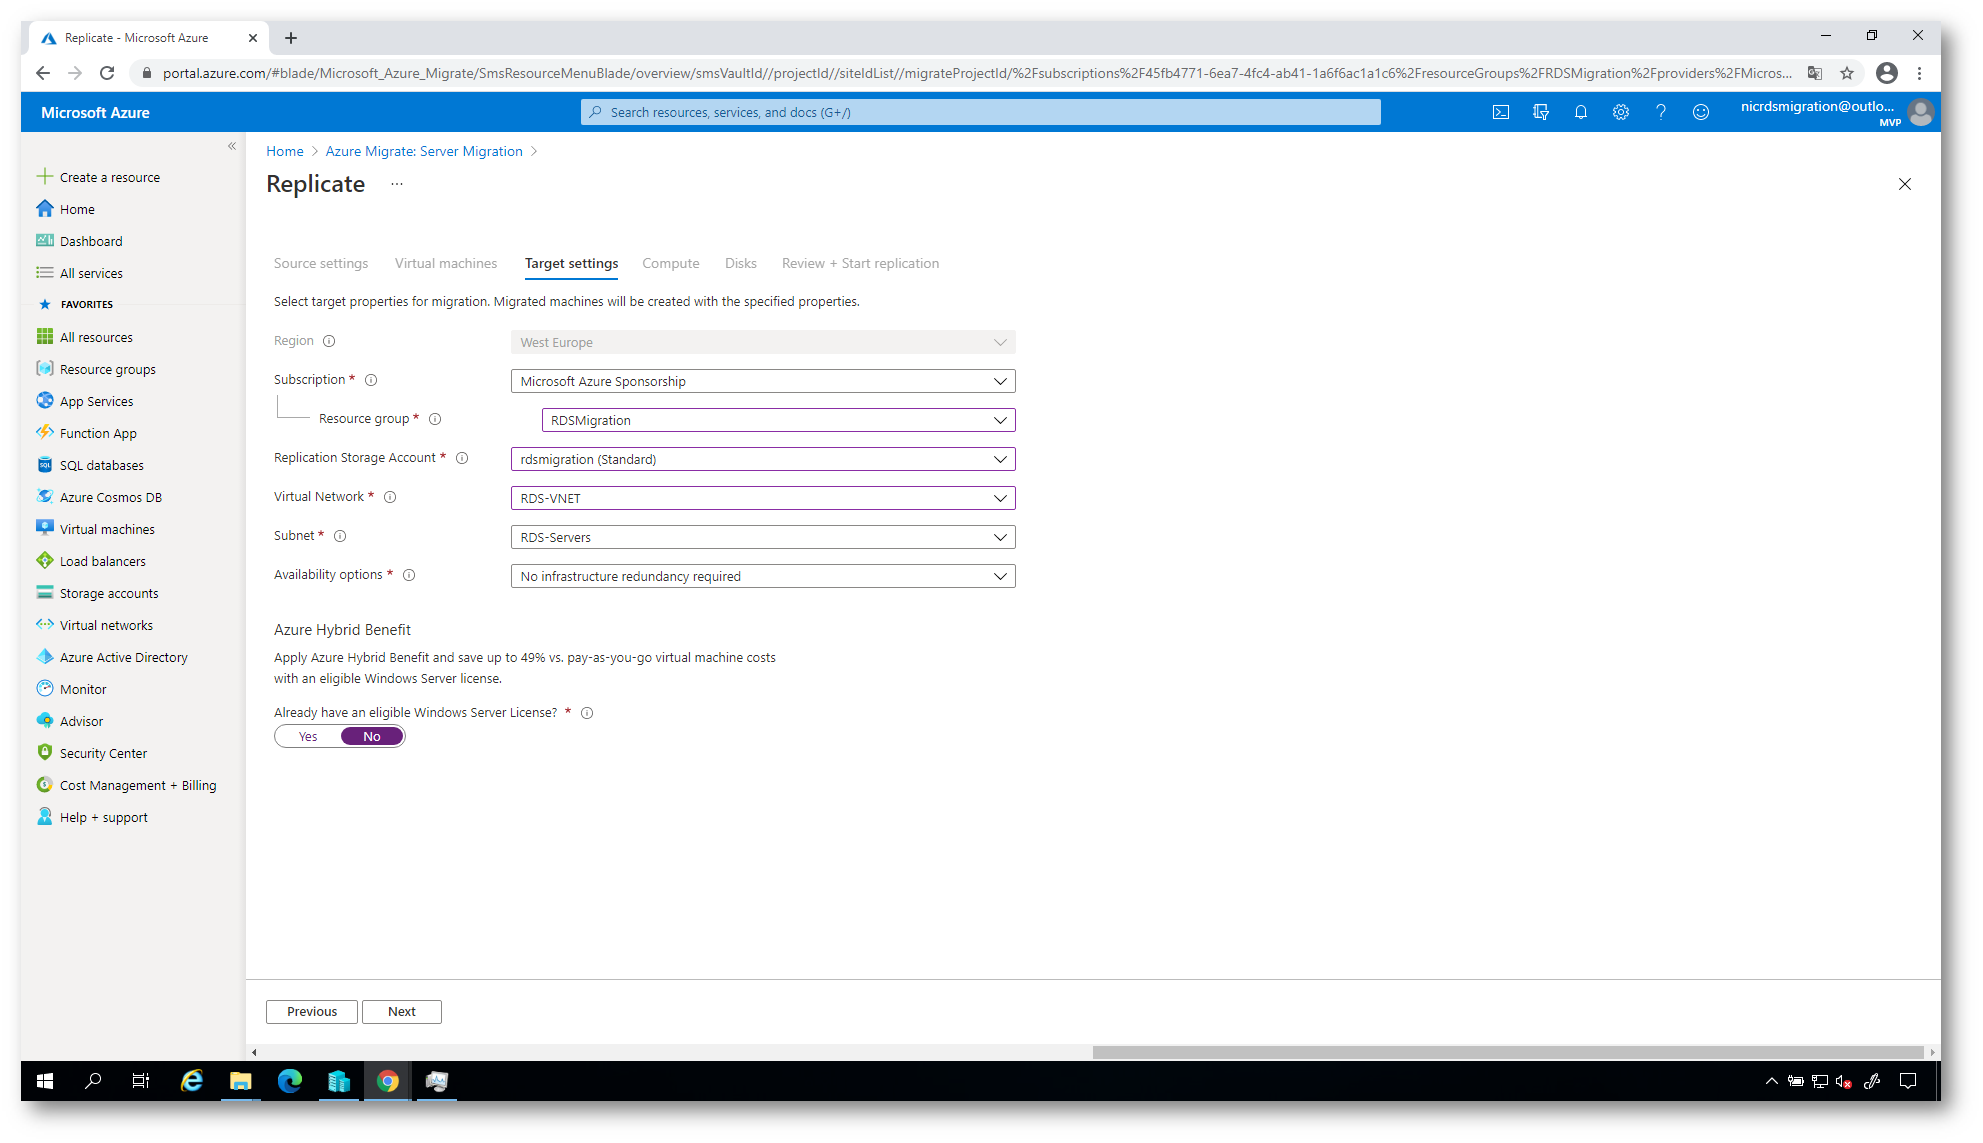The height and width of the screenshot is (1143, 1983).
Task: Switch to Source settings tab
Action: click(x=321, y=263)
